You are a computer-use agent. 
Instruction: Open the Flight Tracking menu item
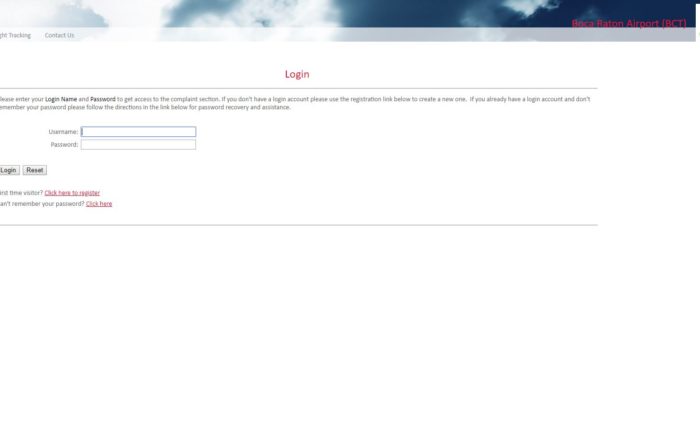[14, 35]
